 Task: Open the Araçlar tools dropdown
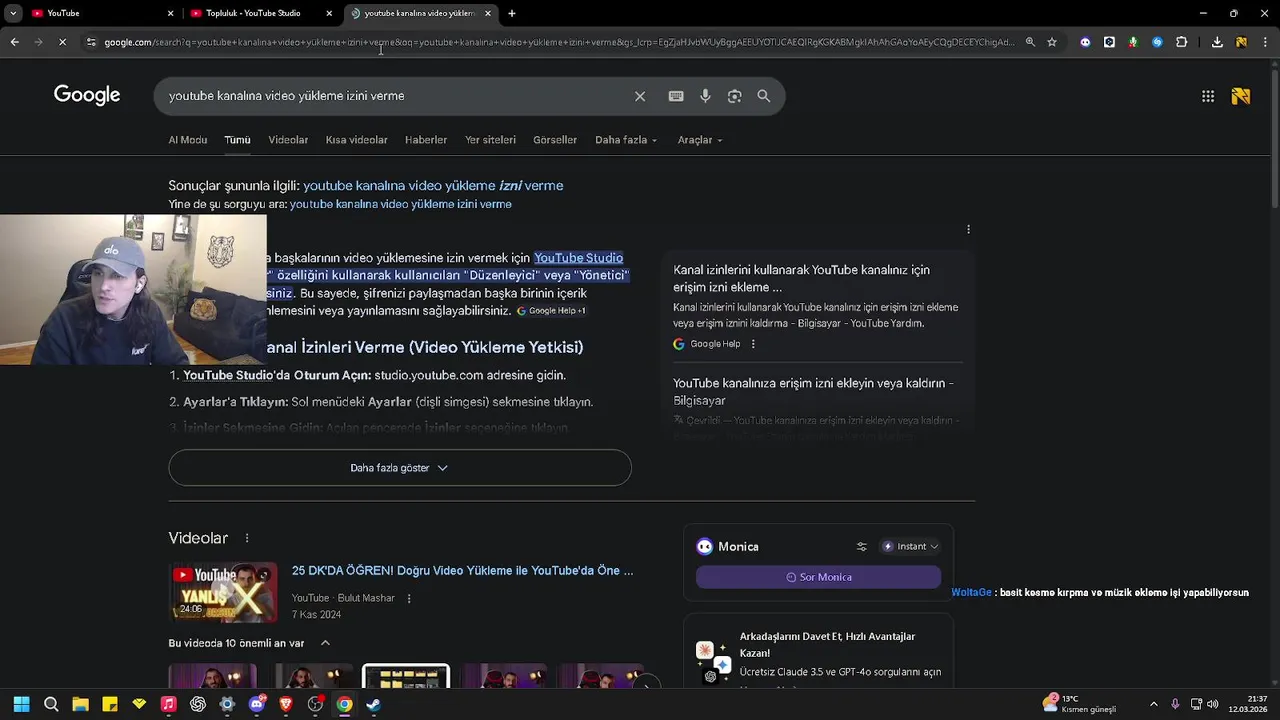700,140
